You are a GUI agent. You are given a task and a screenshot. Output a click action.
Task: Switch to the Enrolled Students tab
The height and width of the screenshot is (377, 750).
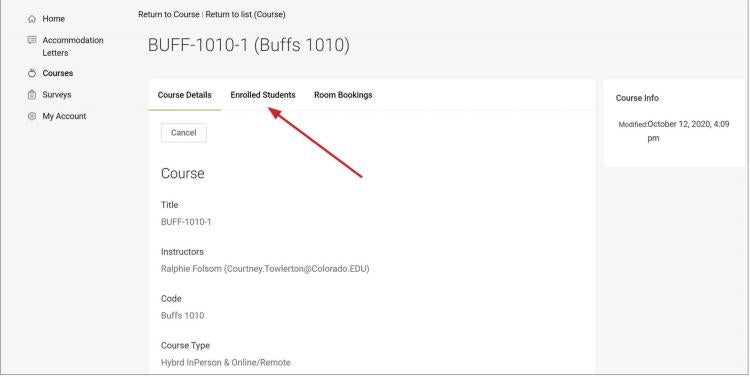(x=263, y=95)
